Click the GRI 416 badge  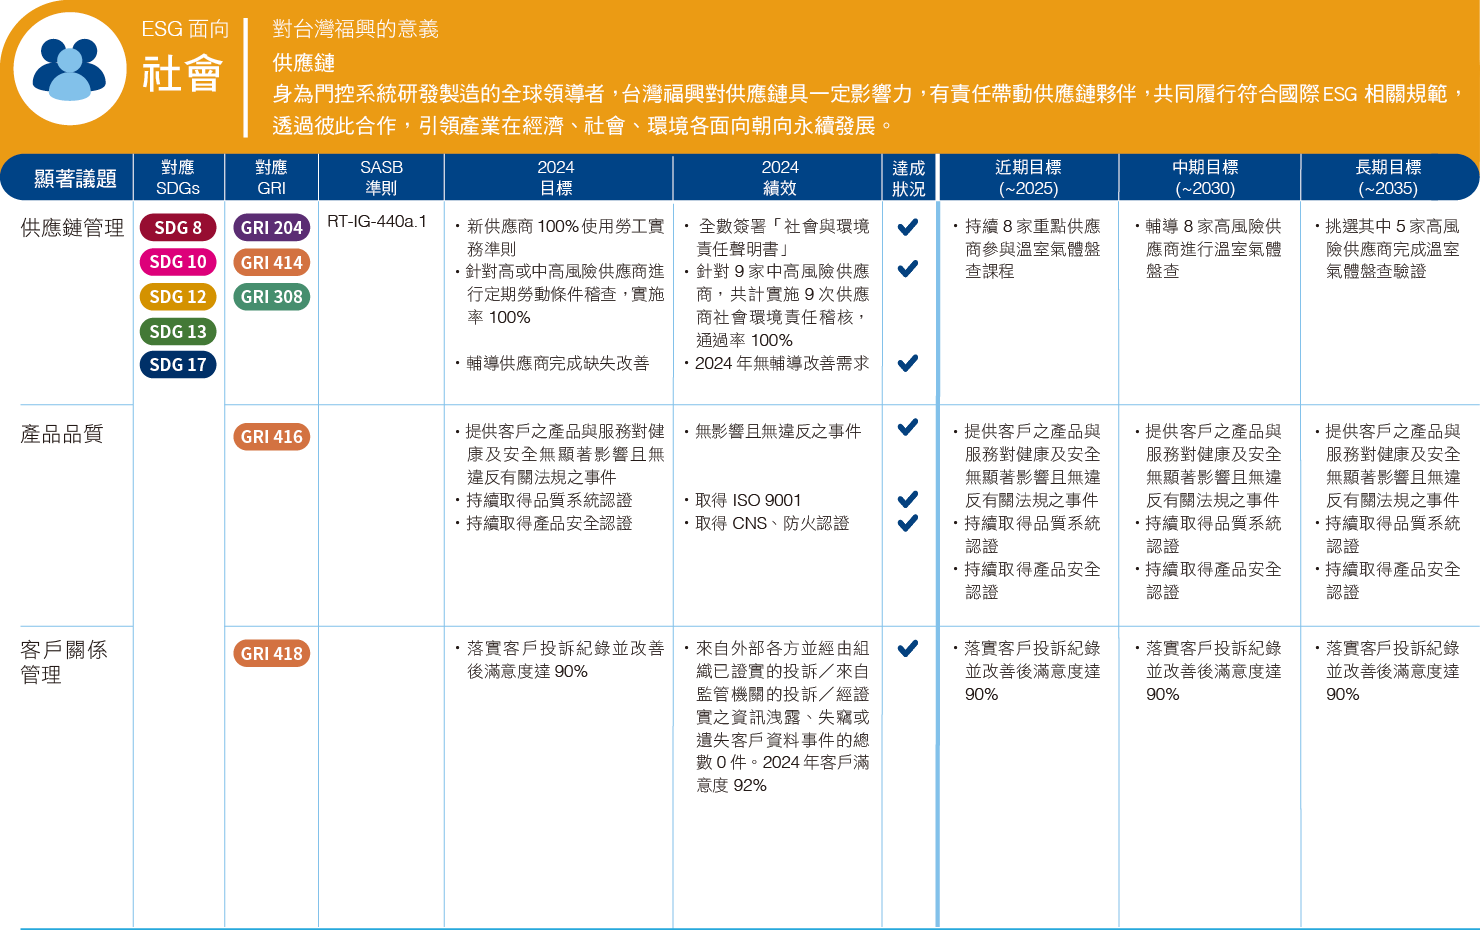[x=271, y=437]
